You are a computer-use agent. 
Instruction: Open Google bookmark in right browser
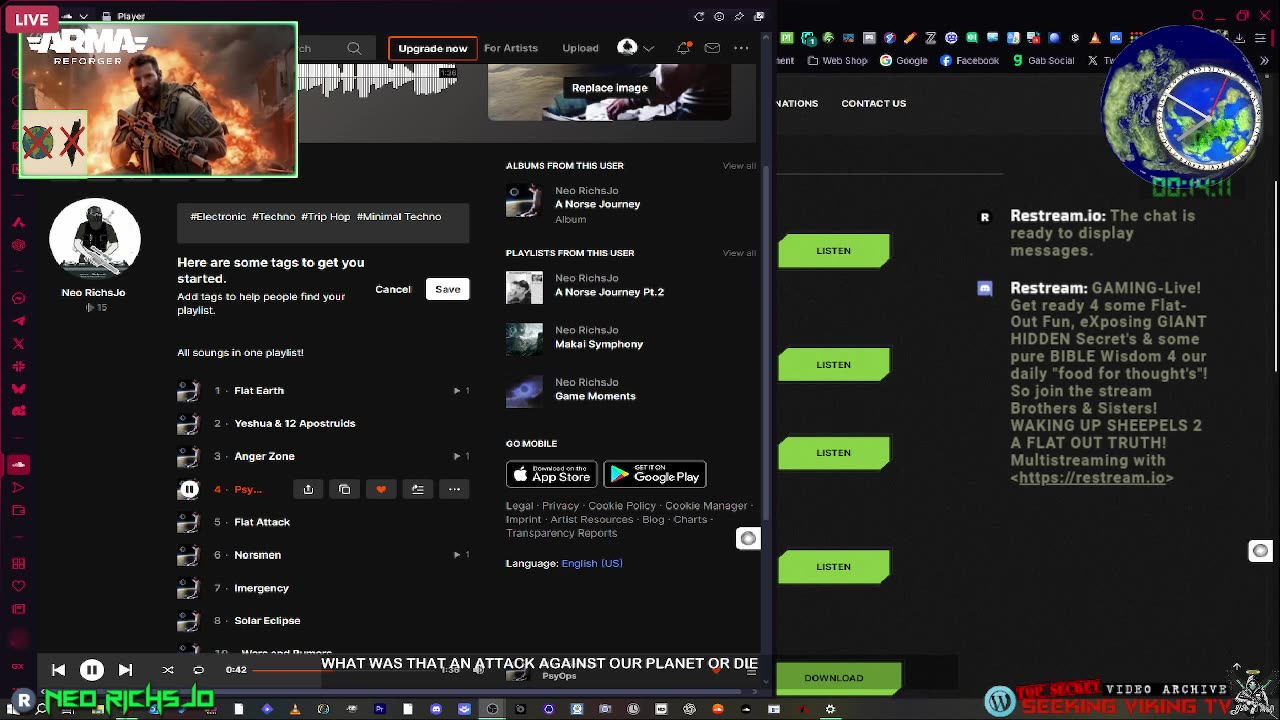click(x=904, y=60)
